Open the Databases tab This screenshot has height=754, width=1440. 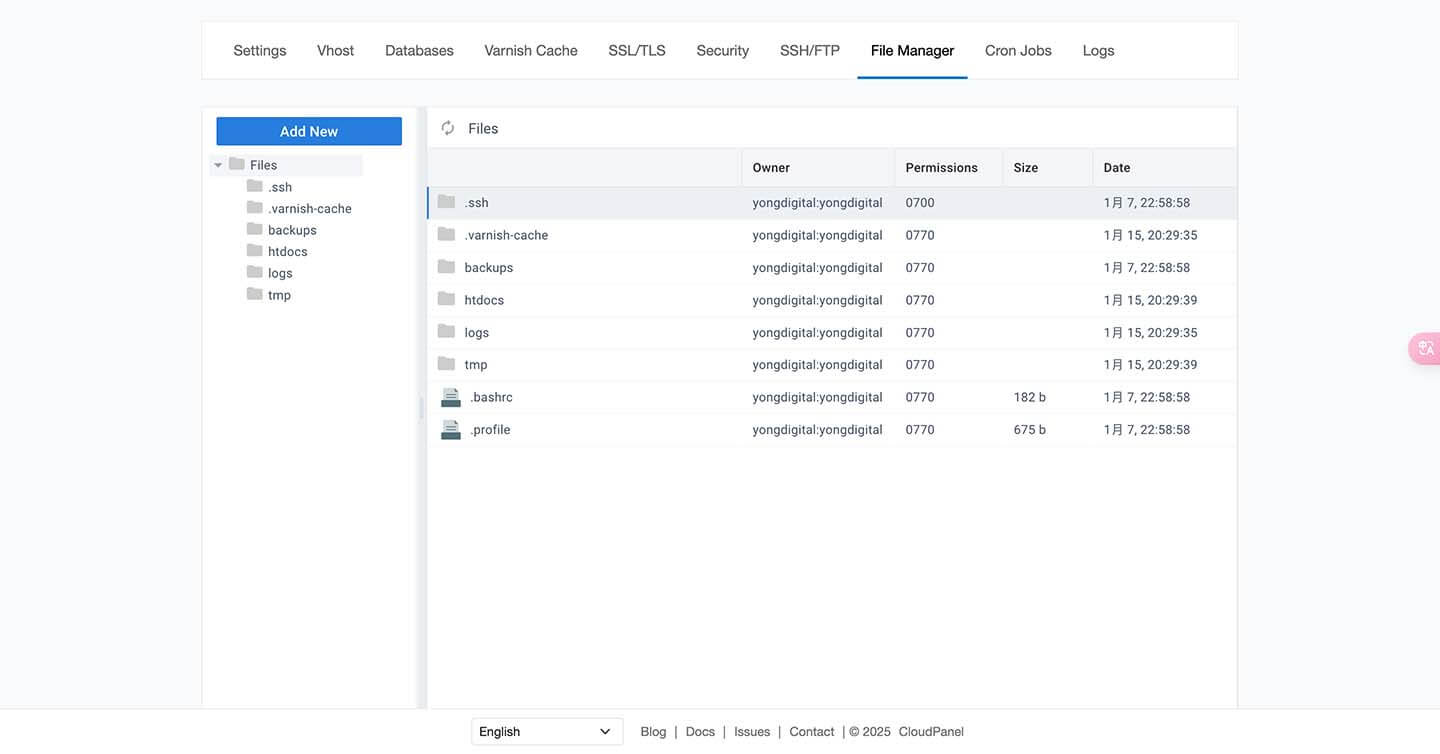[x=419, y=50]
